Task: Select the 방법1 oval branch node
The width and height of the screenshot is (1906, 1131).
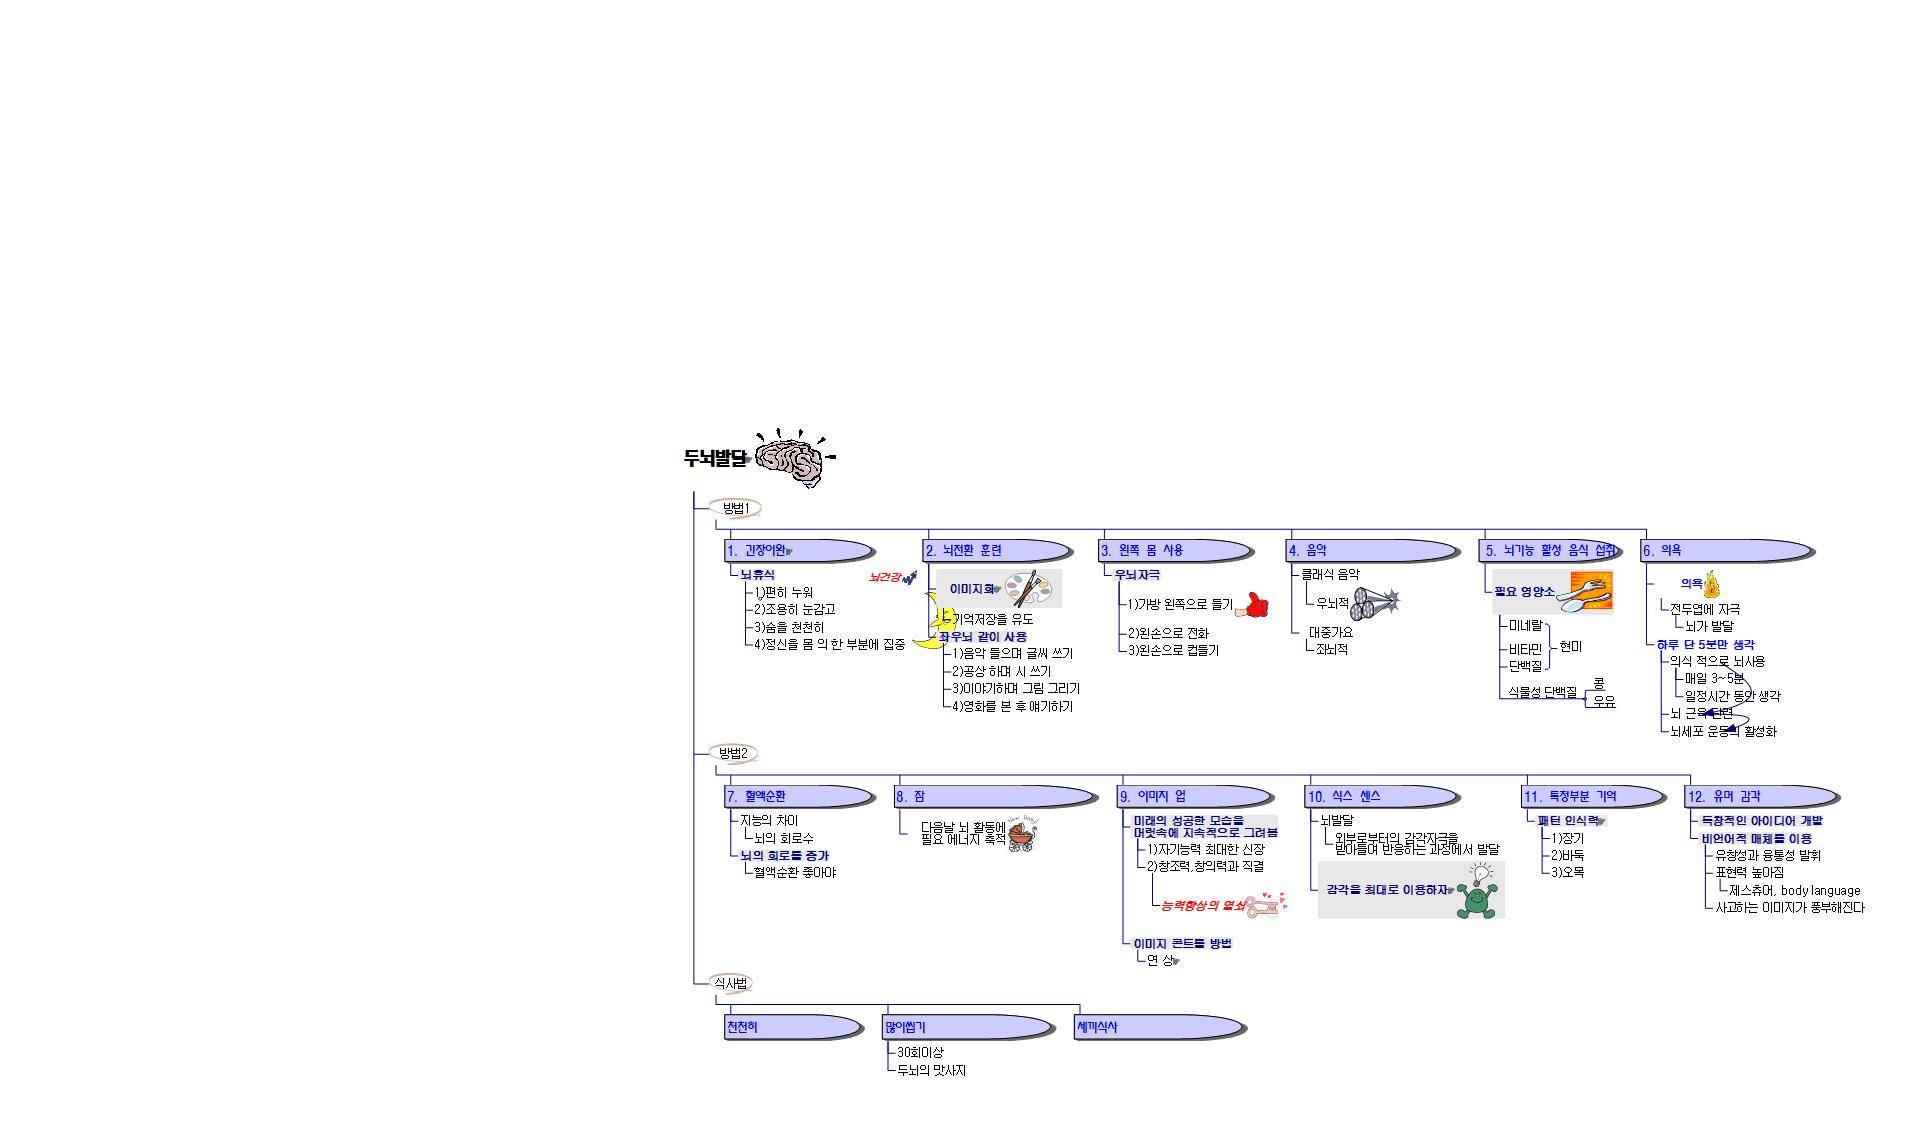Action: tap(735, 508)
